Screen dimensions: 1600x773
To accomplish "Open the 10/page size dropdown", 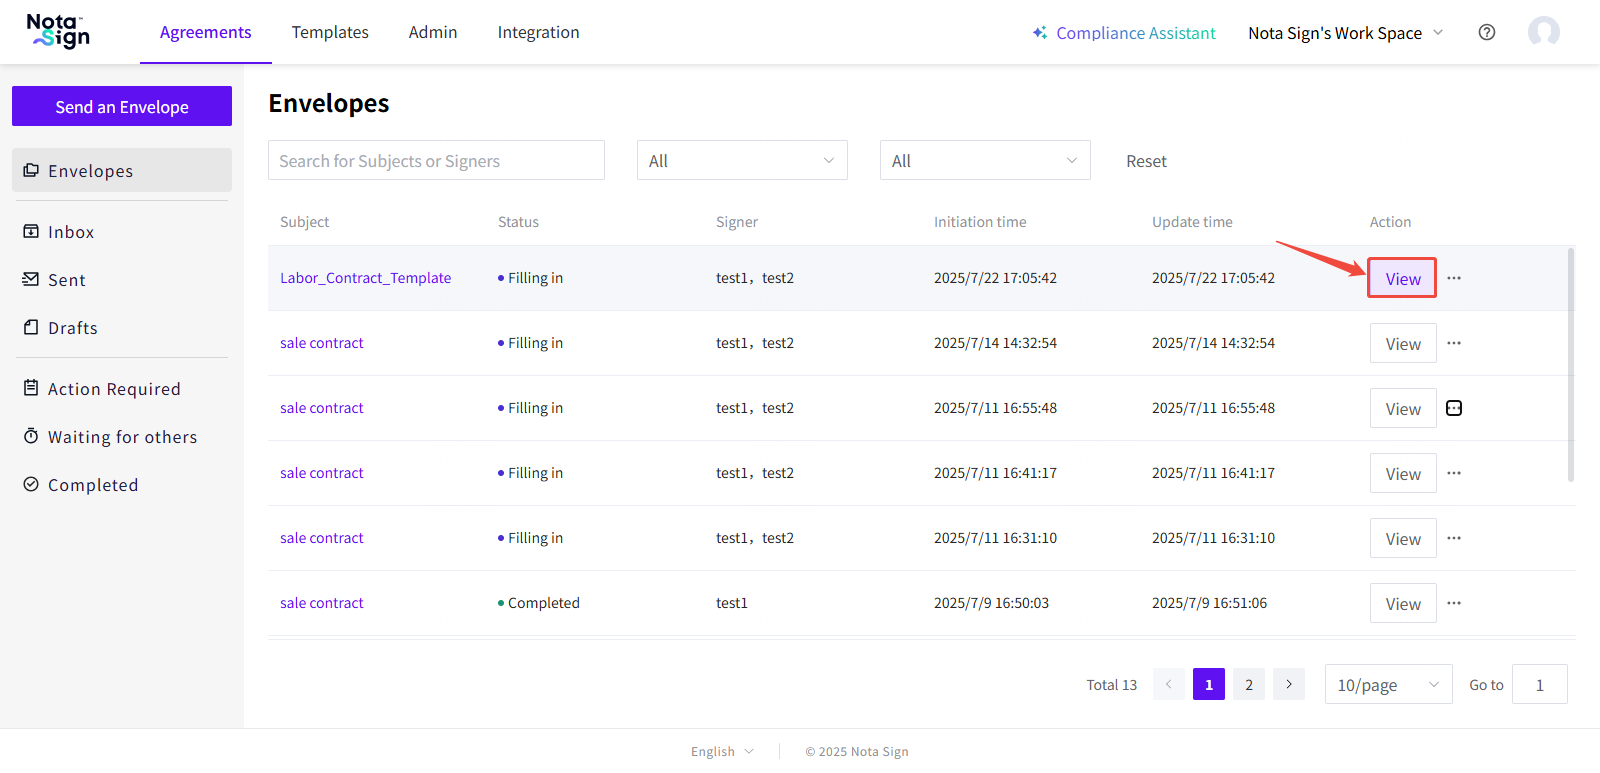I will (1388, 685).
